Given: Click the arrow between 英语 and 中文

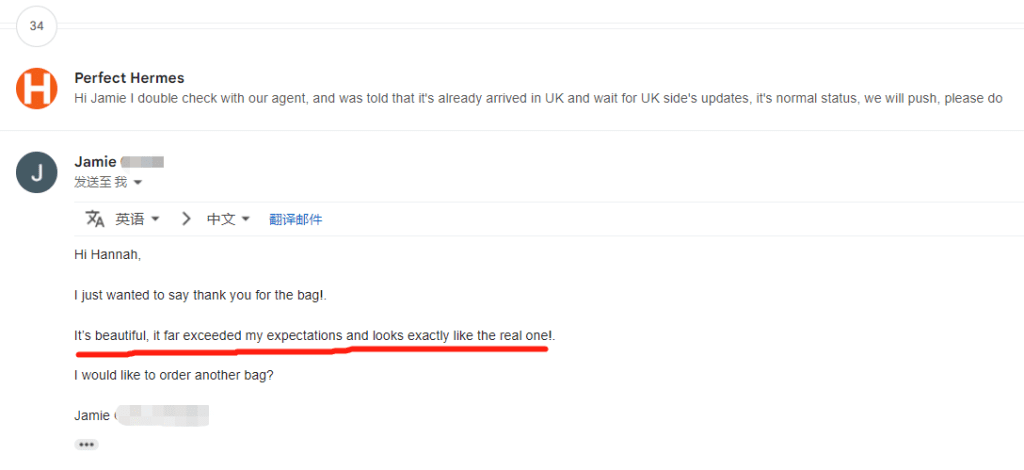Looking at the screenshot, I should click(186, 219).
